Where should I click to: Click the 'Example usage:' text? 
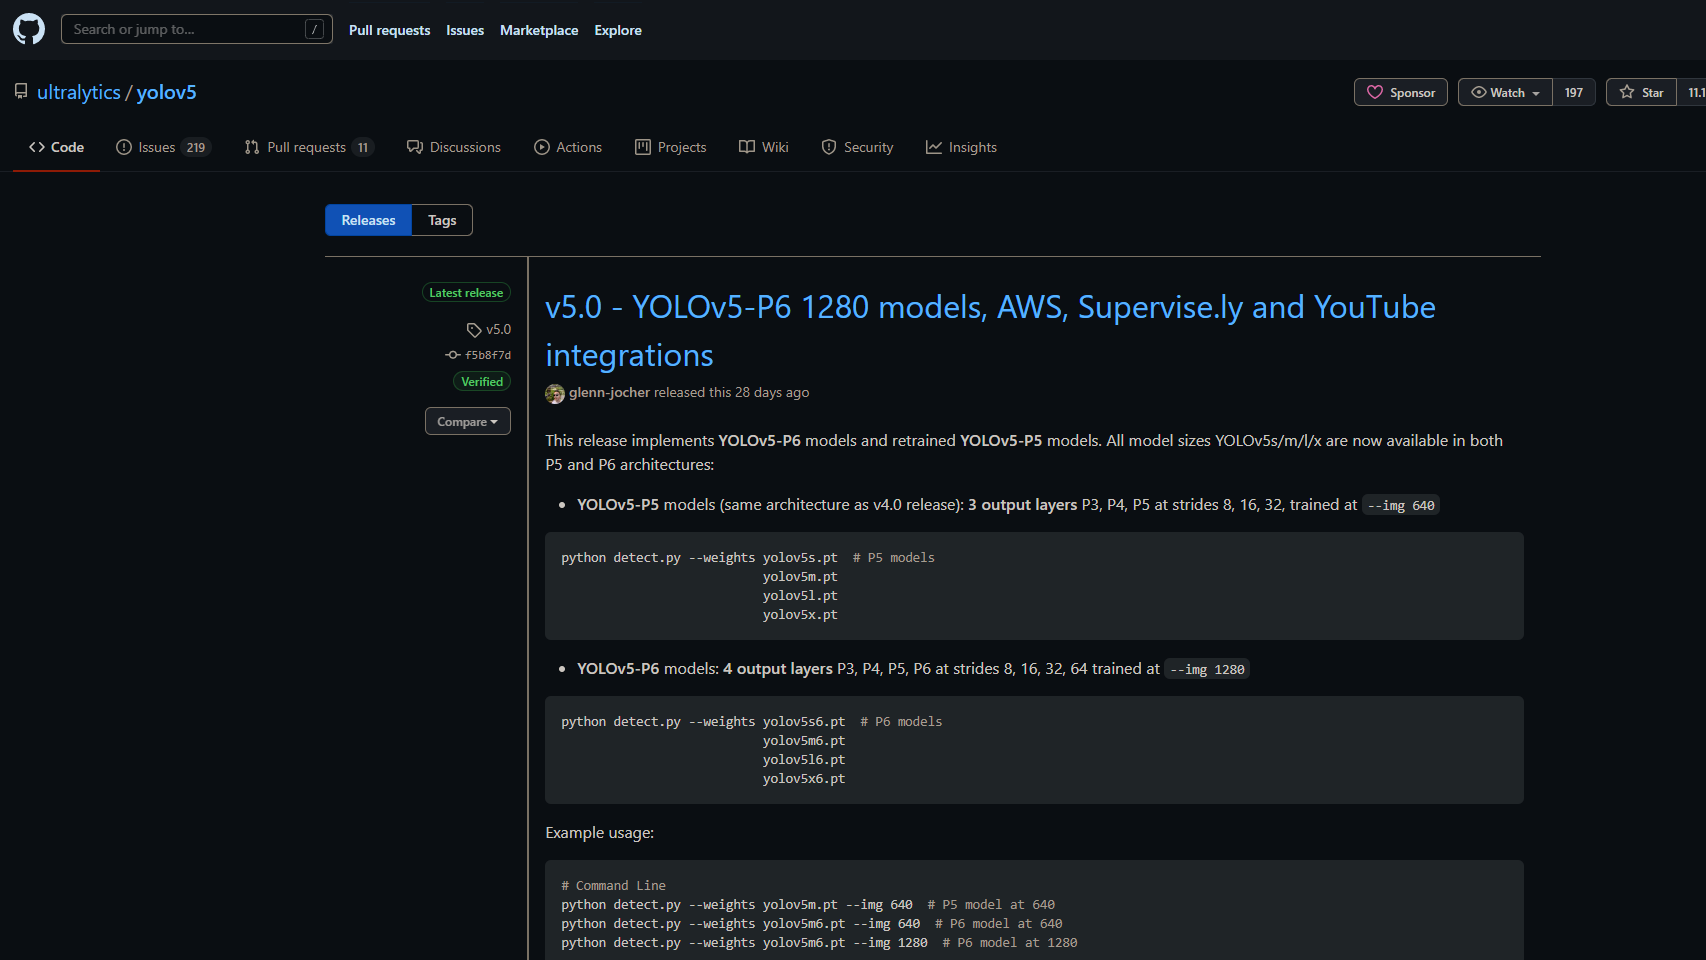tap(600, 832)
